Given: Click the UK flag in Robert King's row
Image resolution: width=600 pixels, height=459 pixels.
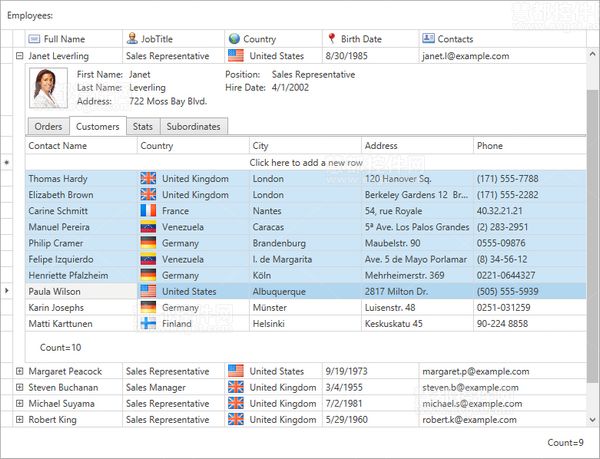Looking at the screenshot, I should coord(236,420).
